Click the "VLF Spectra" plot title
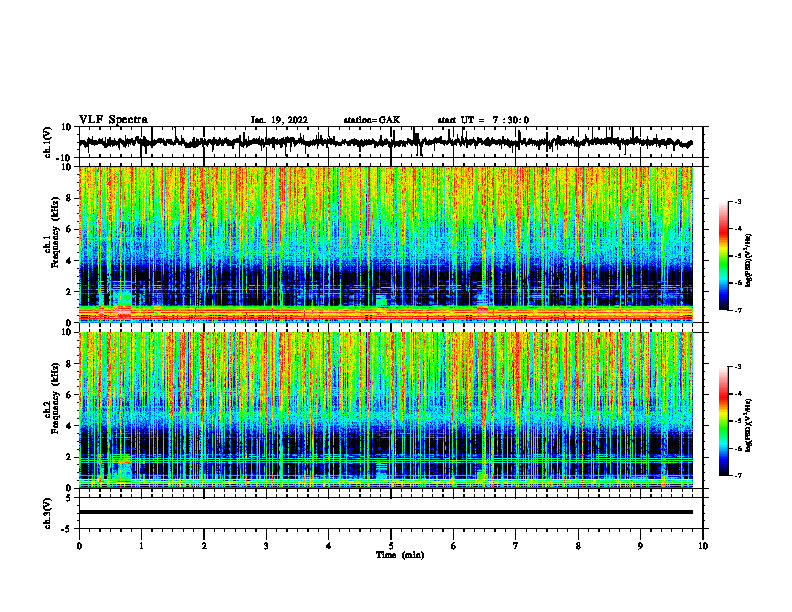The image size is (792, 612). (x=113, y=120)
